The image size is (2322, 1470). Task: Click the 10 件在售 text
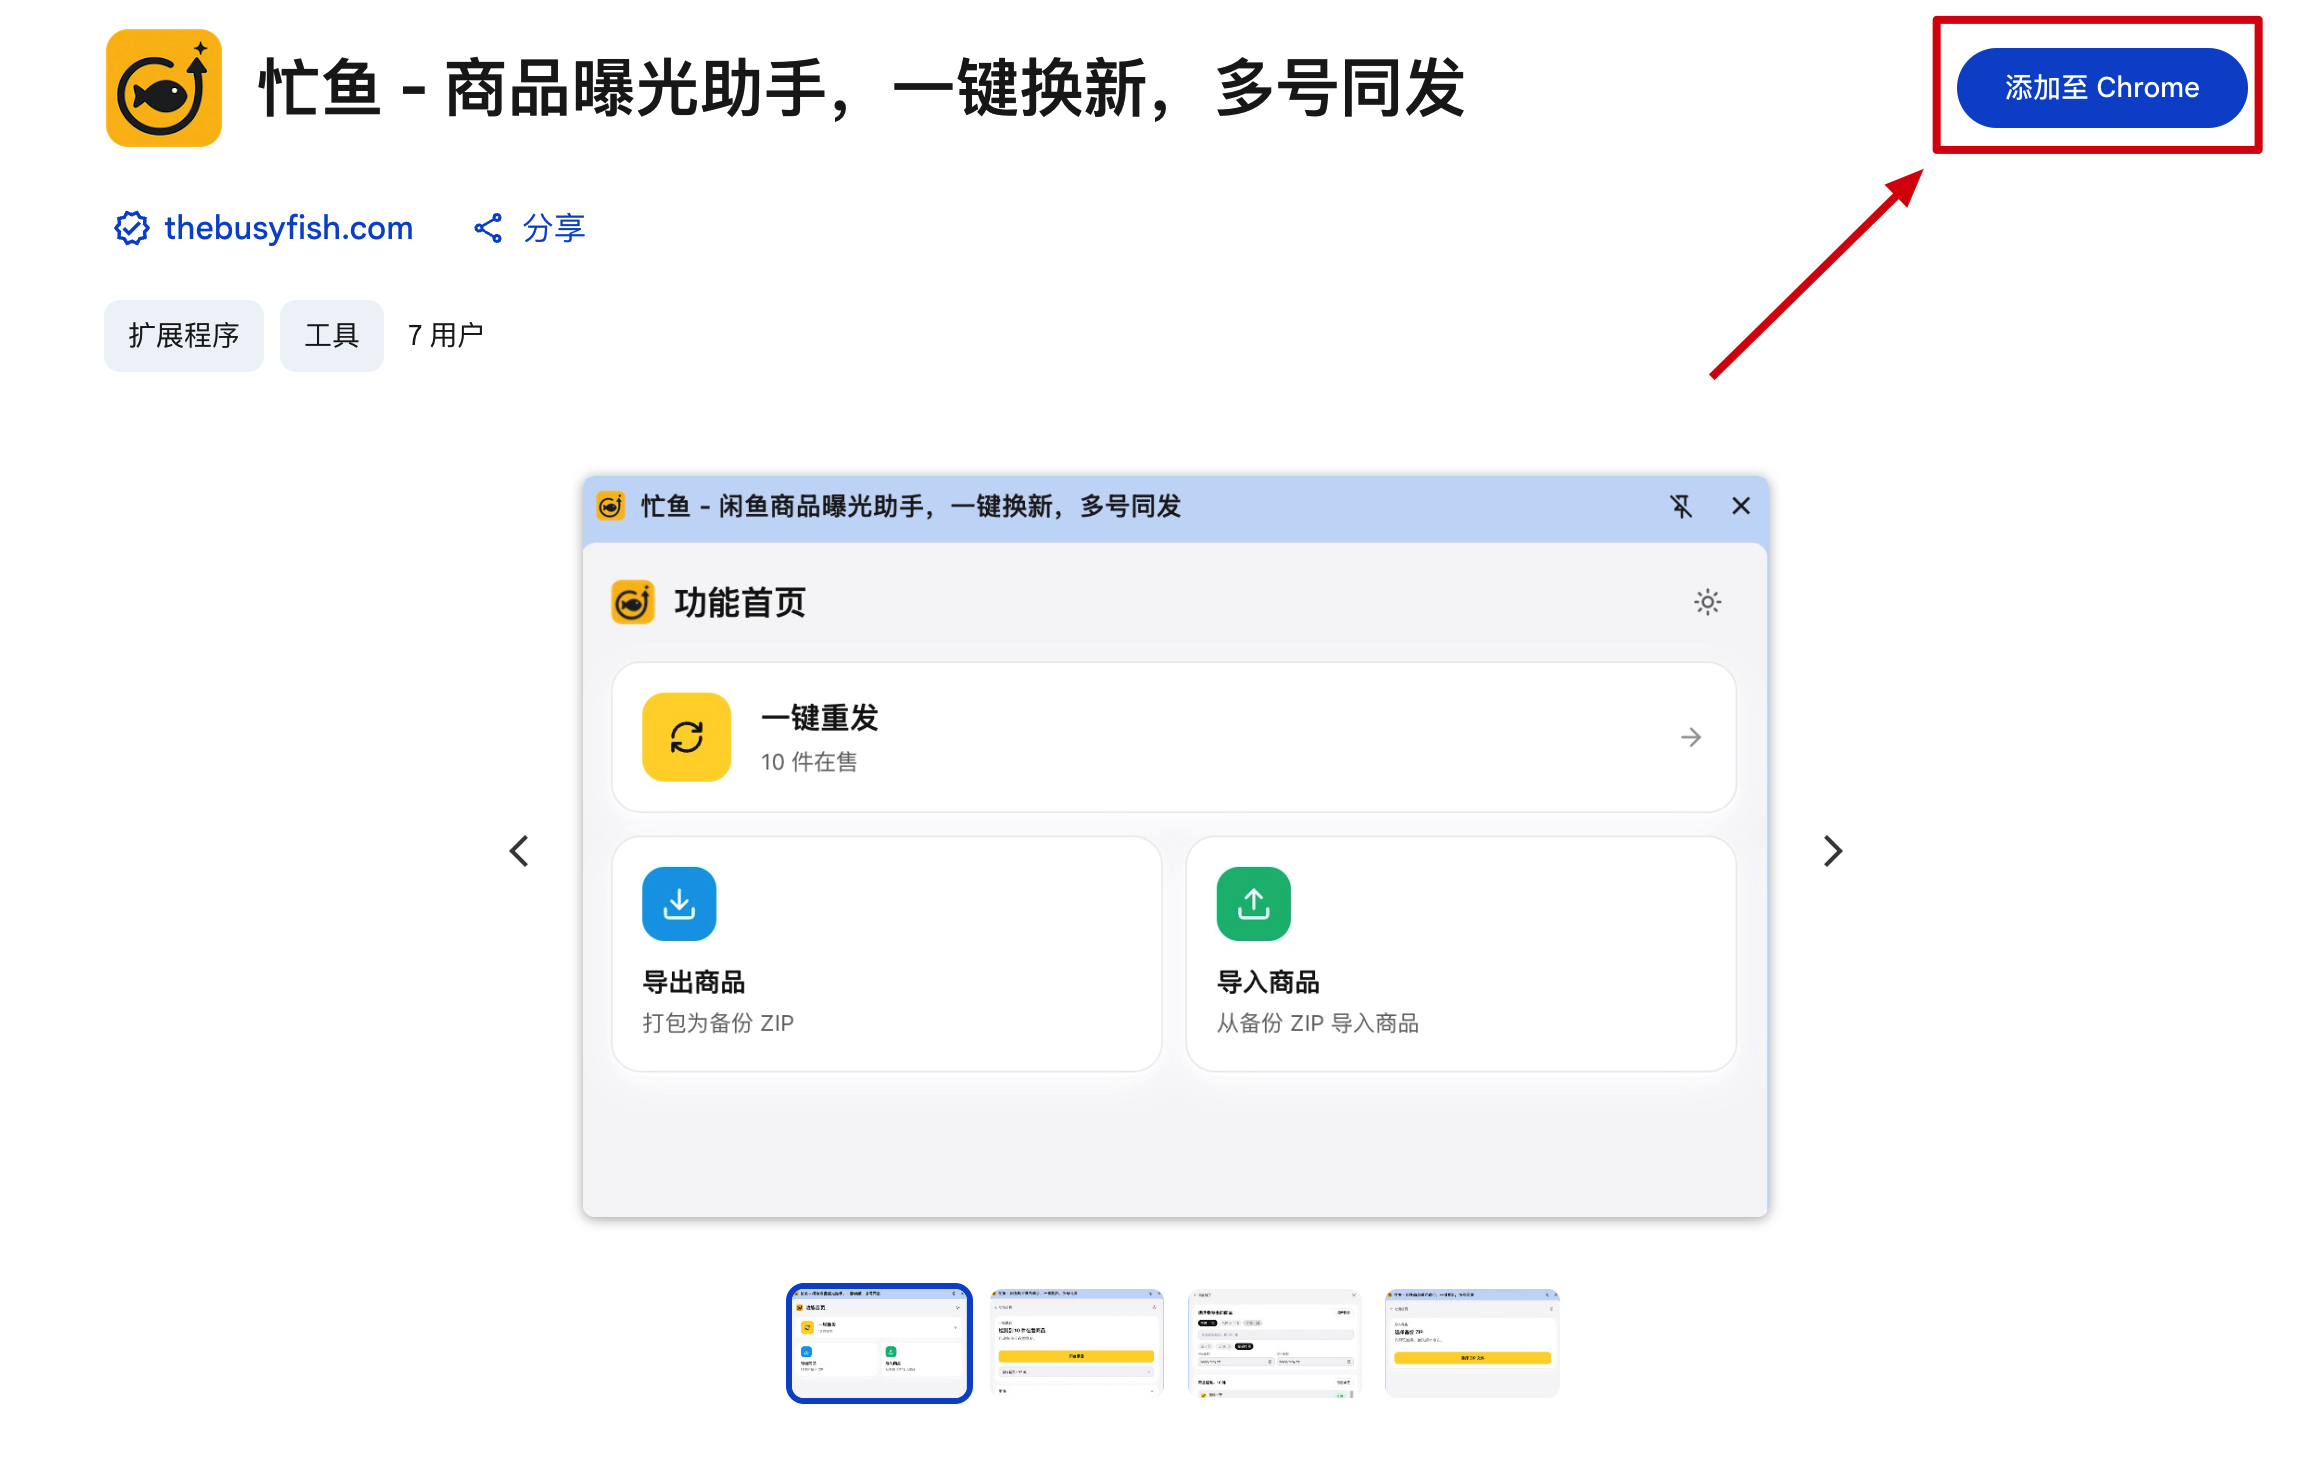tap(809, 762)
